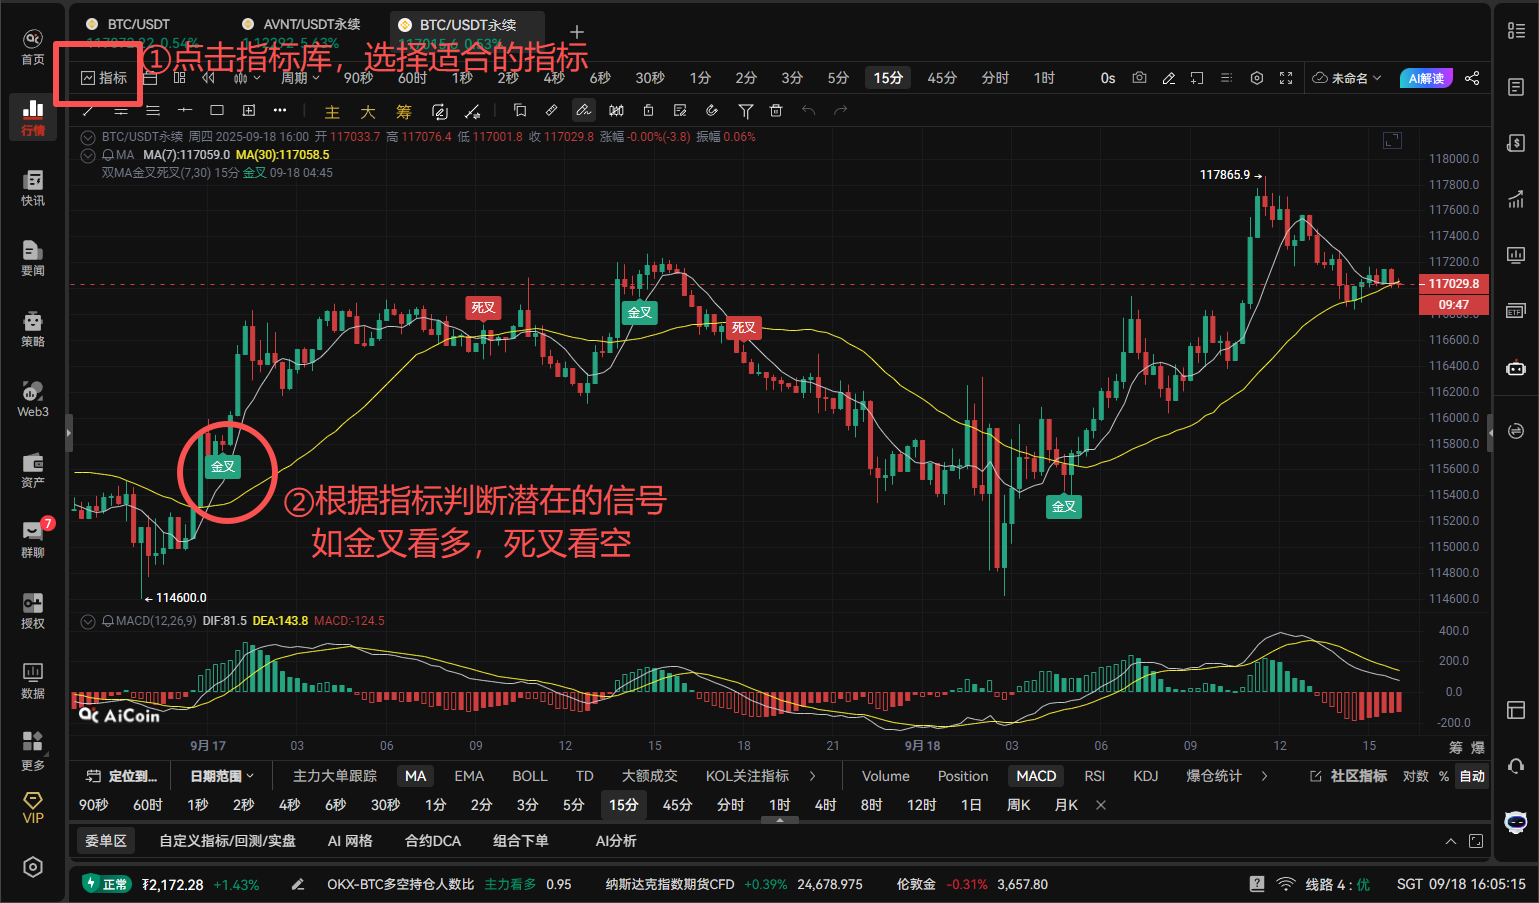Screen dimensions: 1539x903
Task: Expand the 日期范围 date range dropdown
Action: tap(222, 776)
